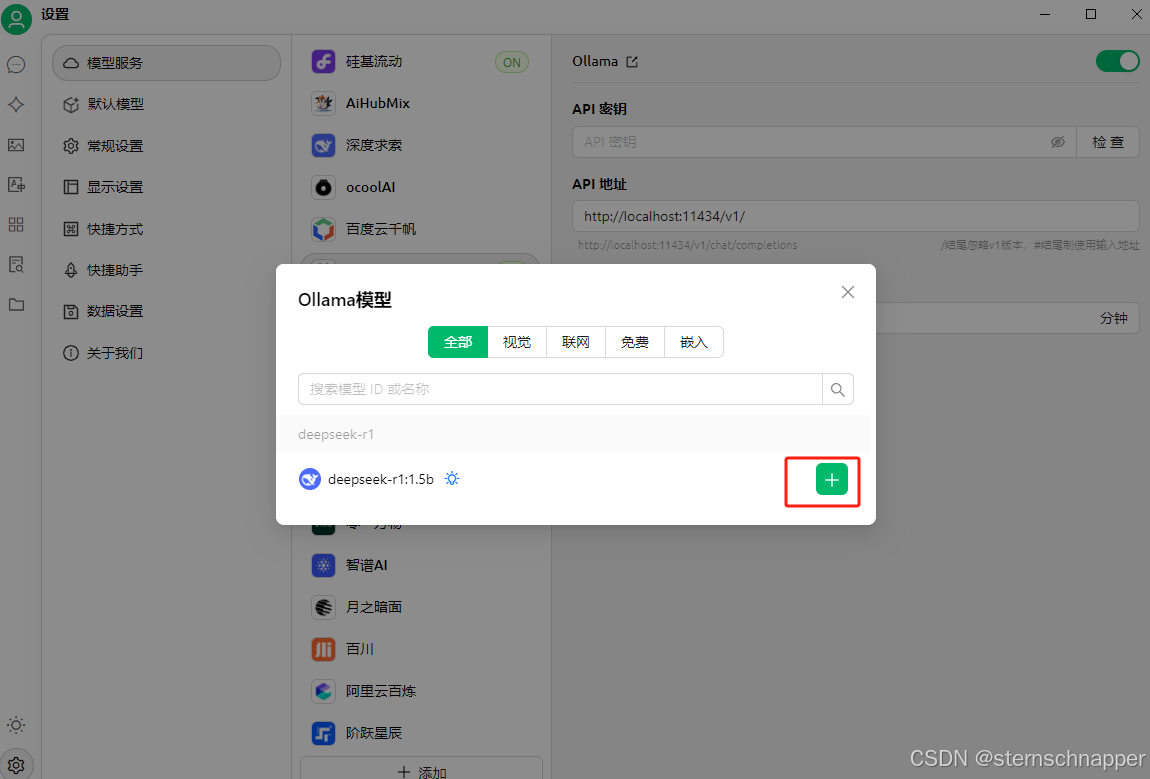The width and height of the screenshot is (1150, 779).
Task: Open 快捷方式 settings section
Action: 166,229
